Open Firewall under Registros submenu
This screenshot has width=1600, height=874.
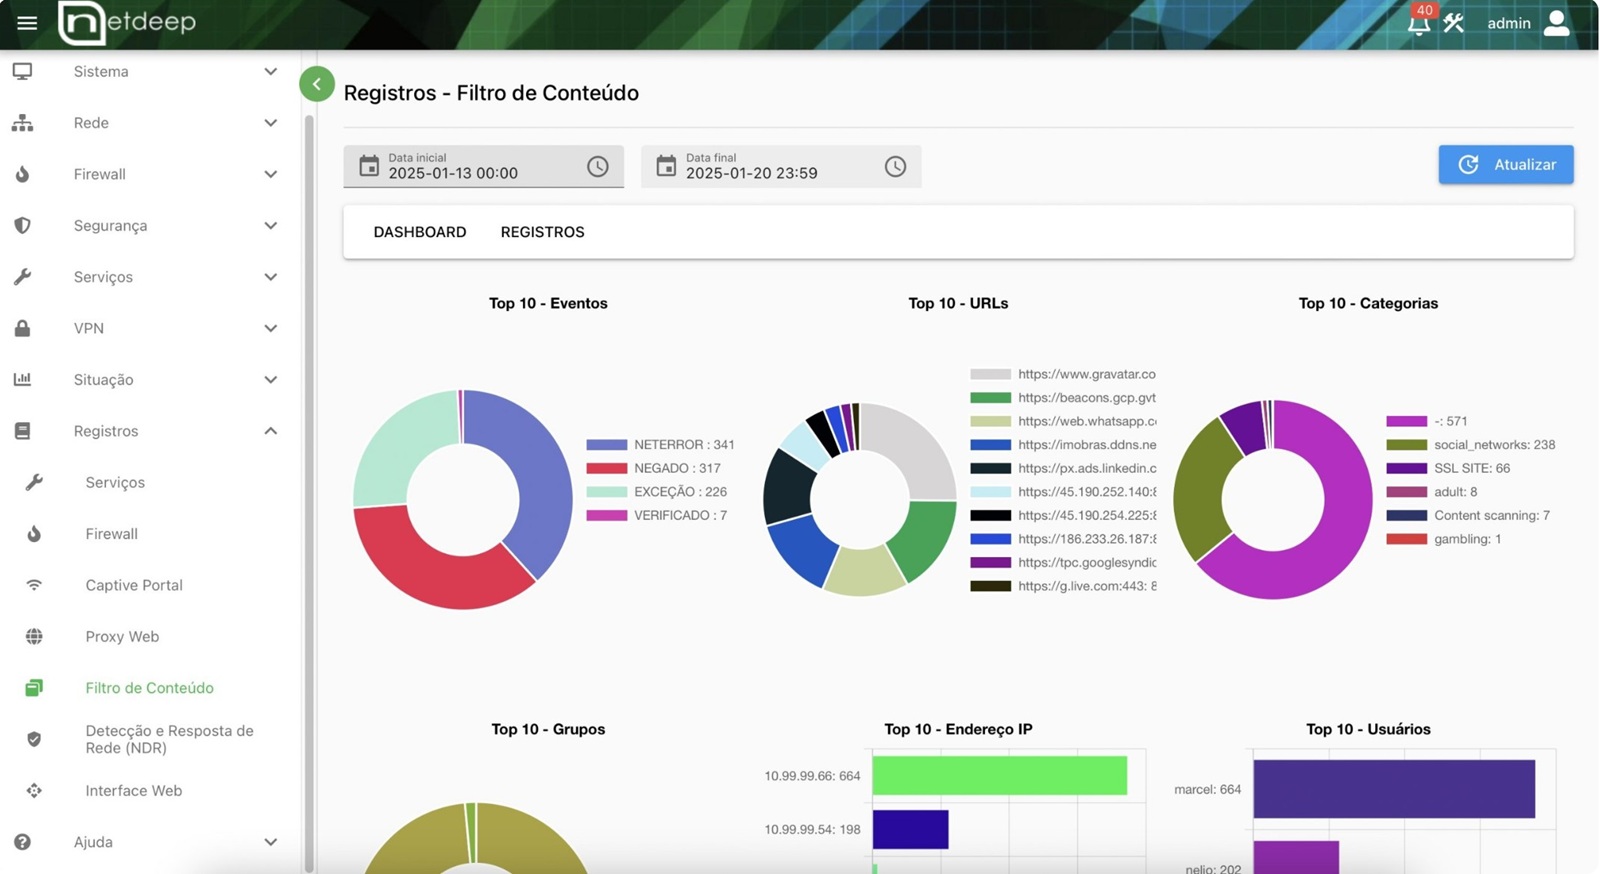click(x=112, y=534)
